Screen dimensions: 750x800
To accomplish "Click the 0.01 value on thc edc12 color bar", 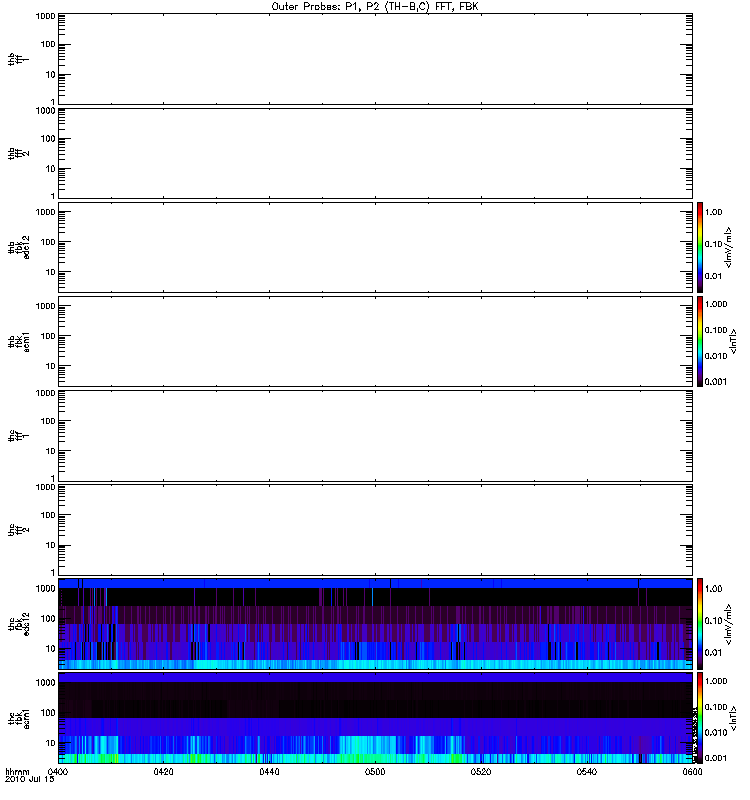I will (713, 653).
